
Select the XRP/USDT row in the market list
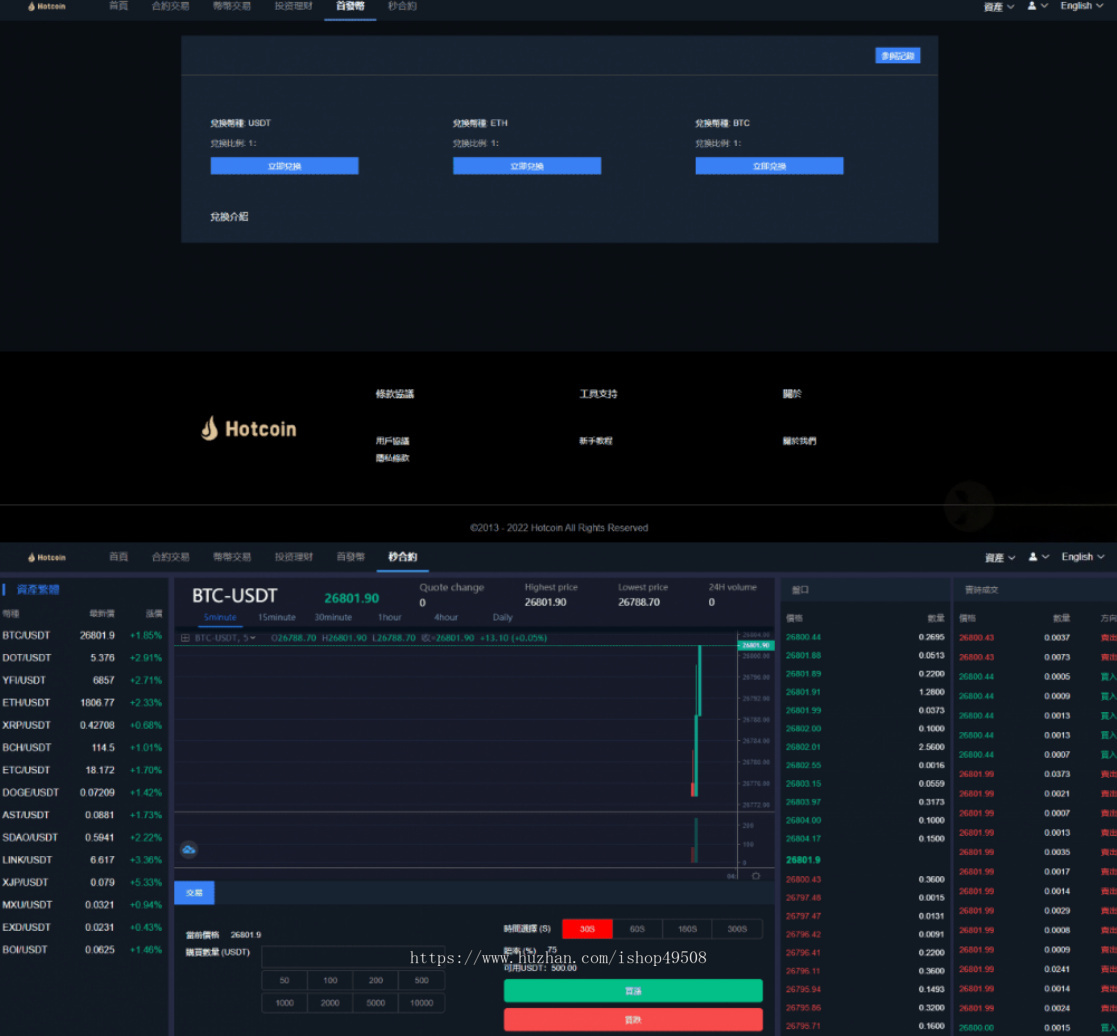pyautogui.click(x=83, y=725)
